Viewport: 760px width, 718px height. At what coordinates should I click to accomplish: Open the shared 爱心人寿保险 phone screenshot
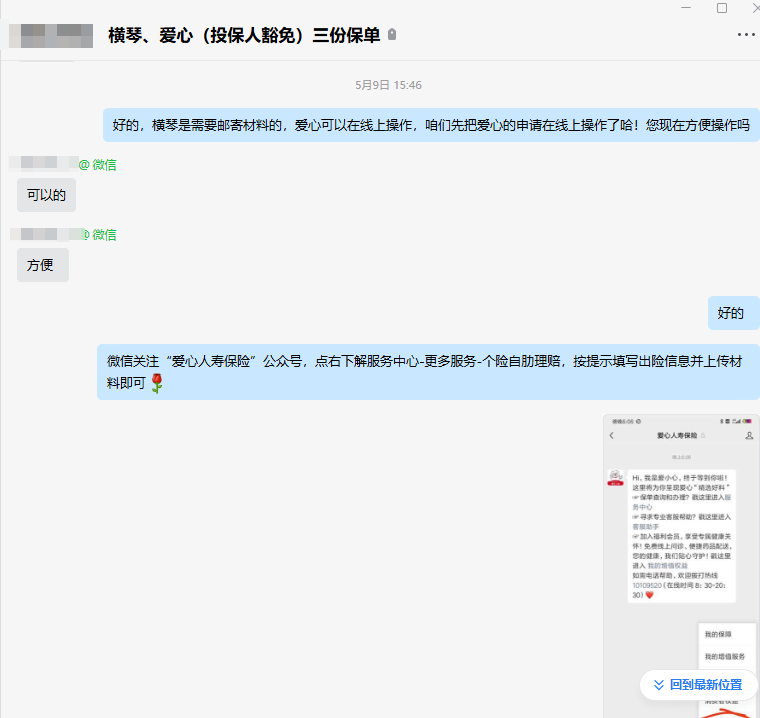pyautogui.click(x=681, y=566)
